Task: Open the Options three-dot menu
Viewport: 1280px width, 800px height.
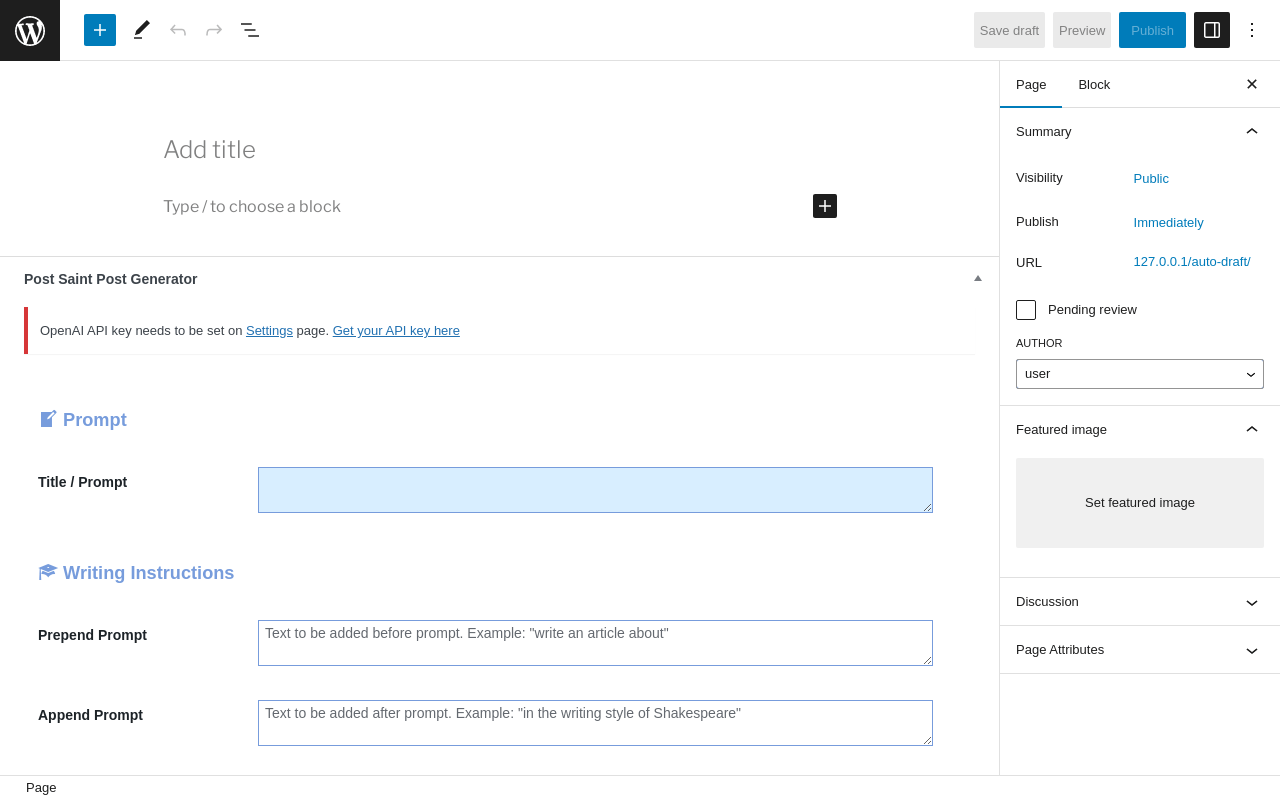Action: click(1252, 30)
